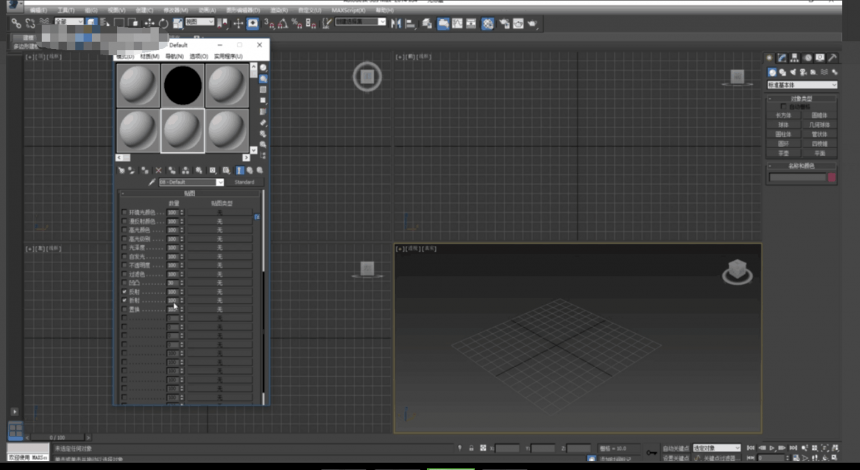Screen dimensions: 860x470
Task: Pick material from object with eyedropper
Action: 152,182
